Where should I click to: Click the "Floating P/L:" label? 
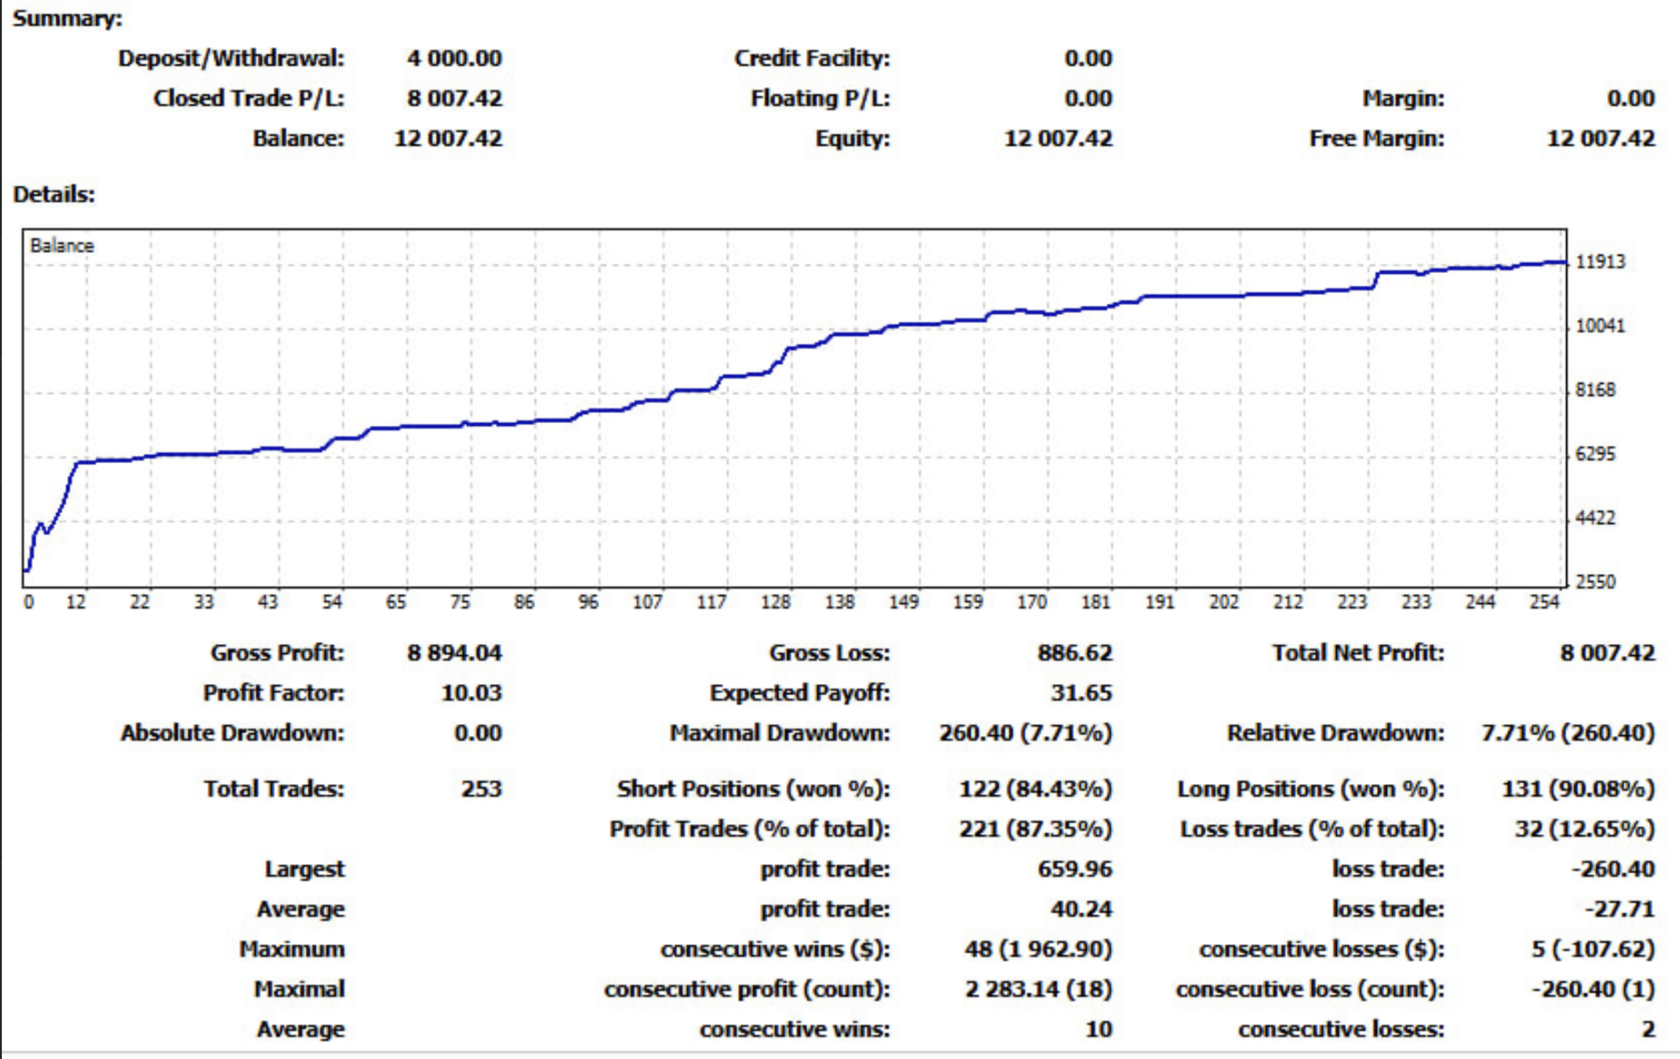tap(820, 98)
